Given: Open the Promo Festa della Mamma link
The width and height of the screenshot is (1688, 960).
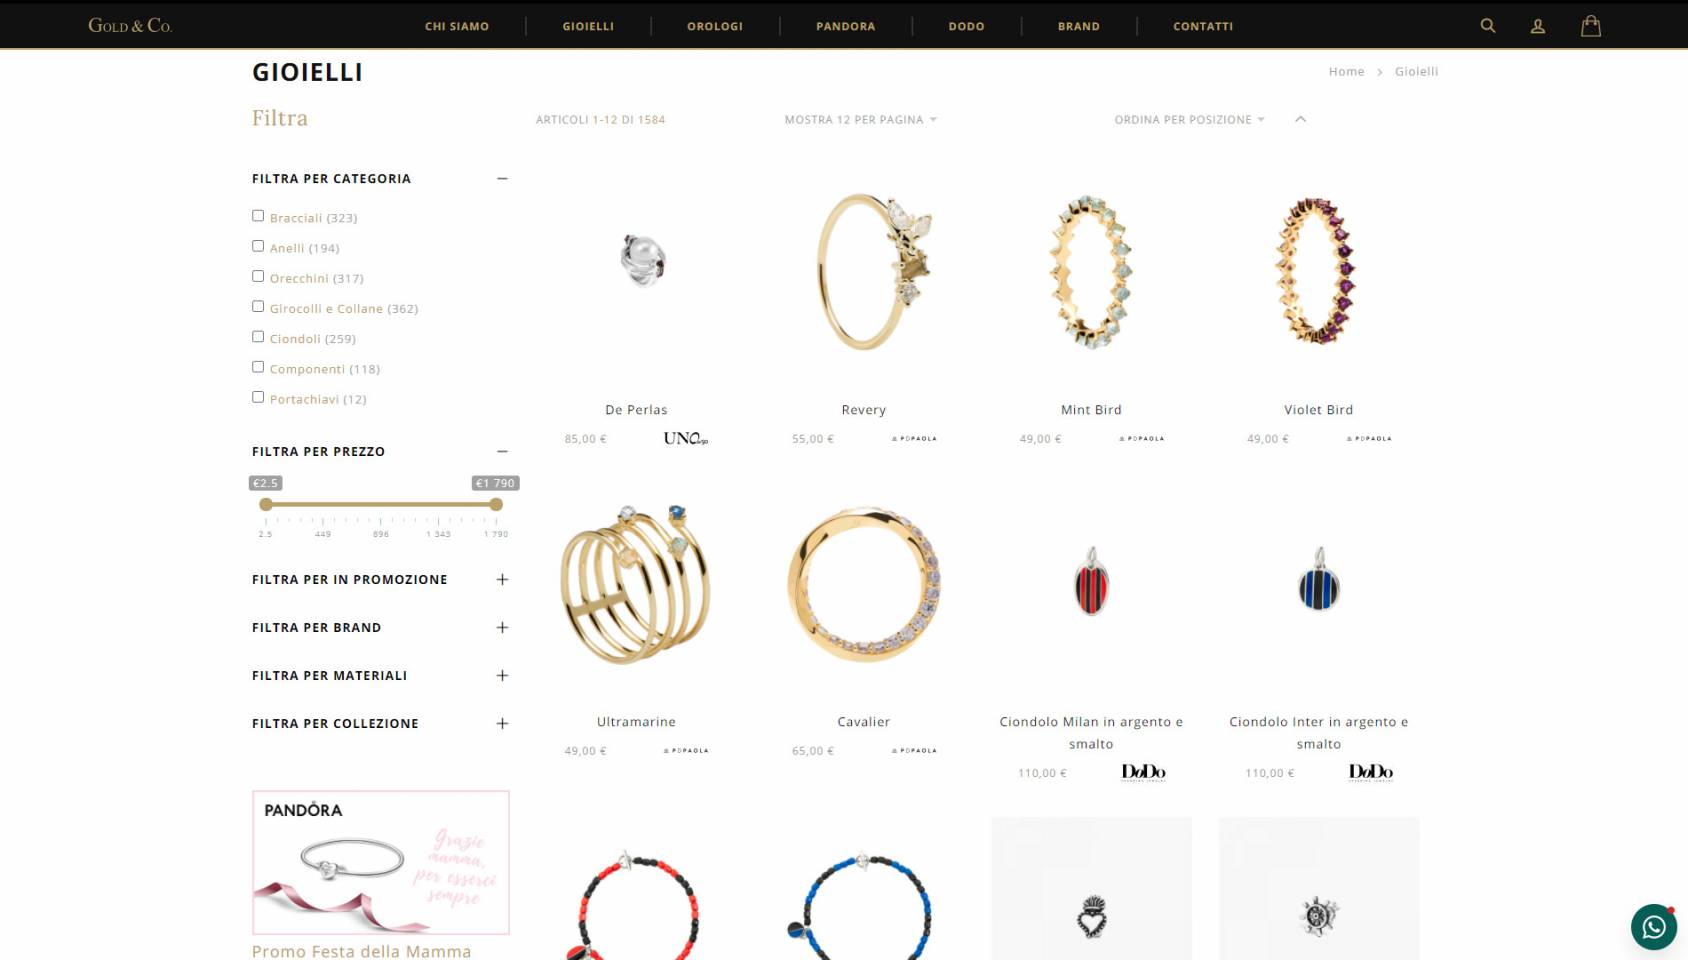Looking at the screenshot, I should tap(361, 951).
